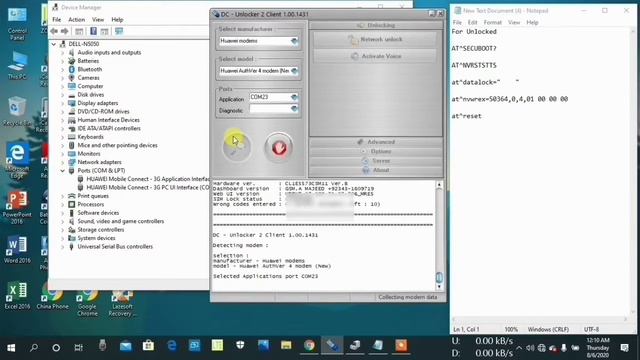Select Excel 2016 desktop icon
640x360 pixels.
point(17,296)
